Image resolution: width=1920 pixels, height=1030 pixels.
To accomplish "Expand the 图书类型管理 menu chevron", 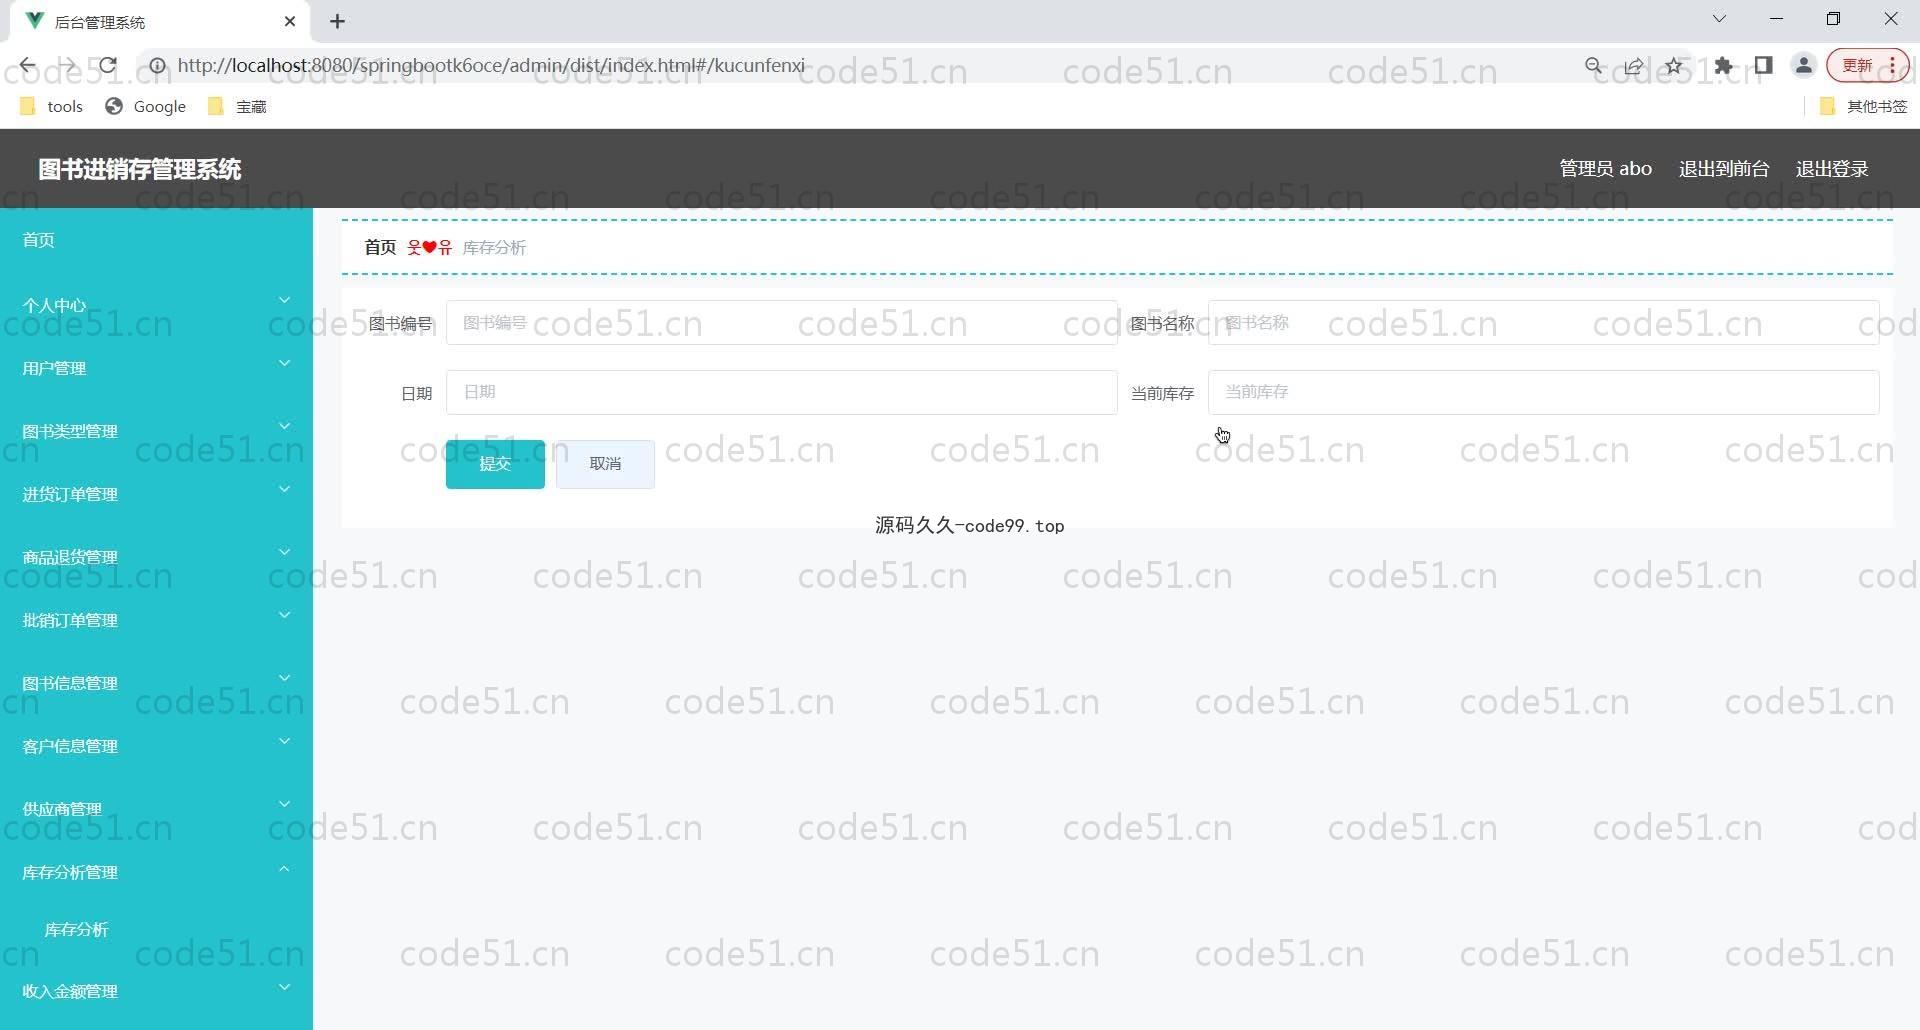I will tap(284, 426).
